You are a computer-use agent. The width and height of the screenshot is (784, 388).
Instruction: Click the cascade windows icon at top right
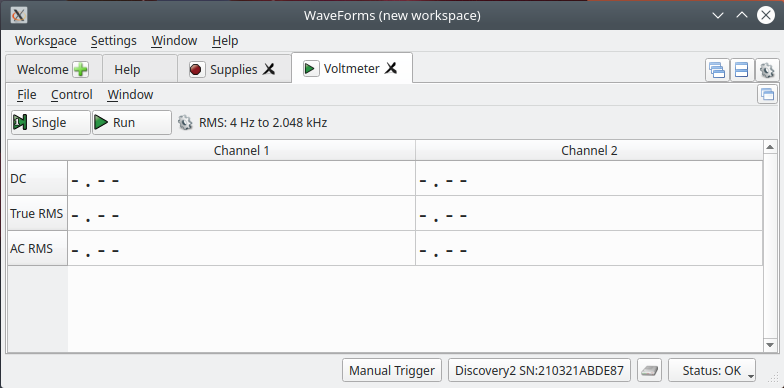717,70
